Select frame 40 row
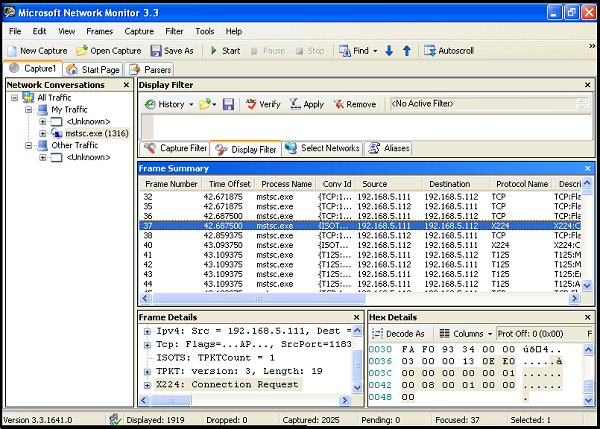Viewport: 600px width, 429px height. (x=360, y=245)
